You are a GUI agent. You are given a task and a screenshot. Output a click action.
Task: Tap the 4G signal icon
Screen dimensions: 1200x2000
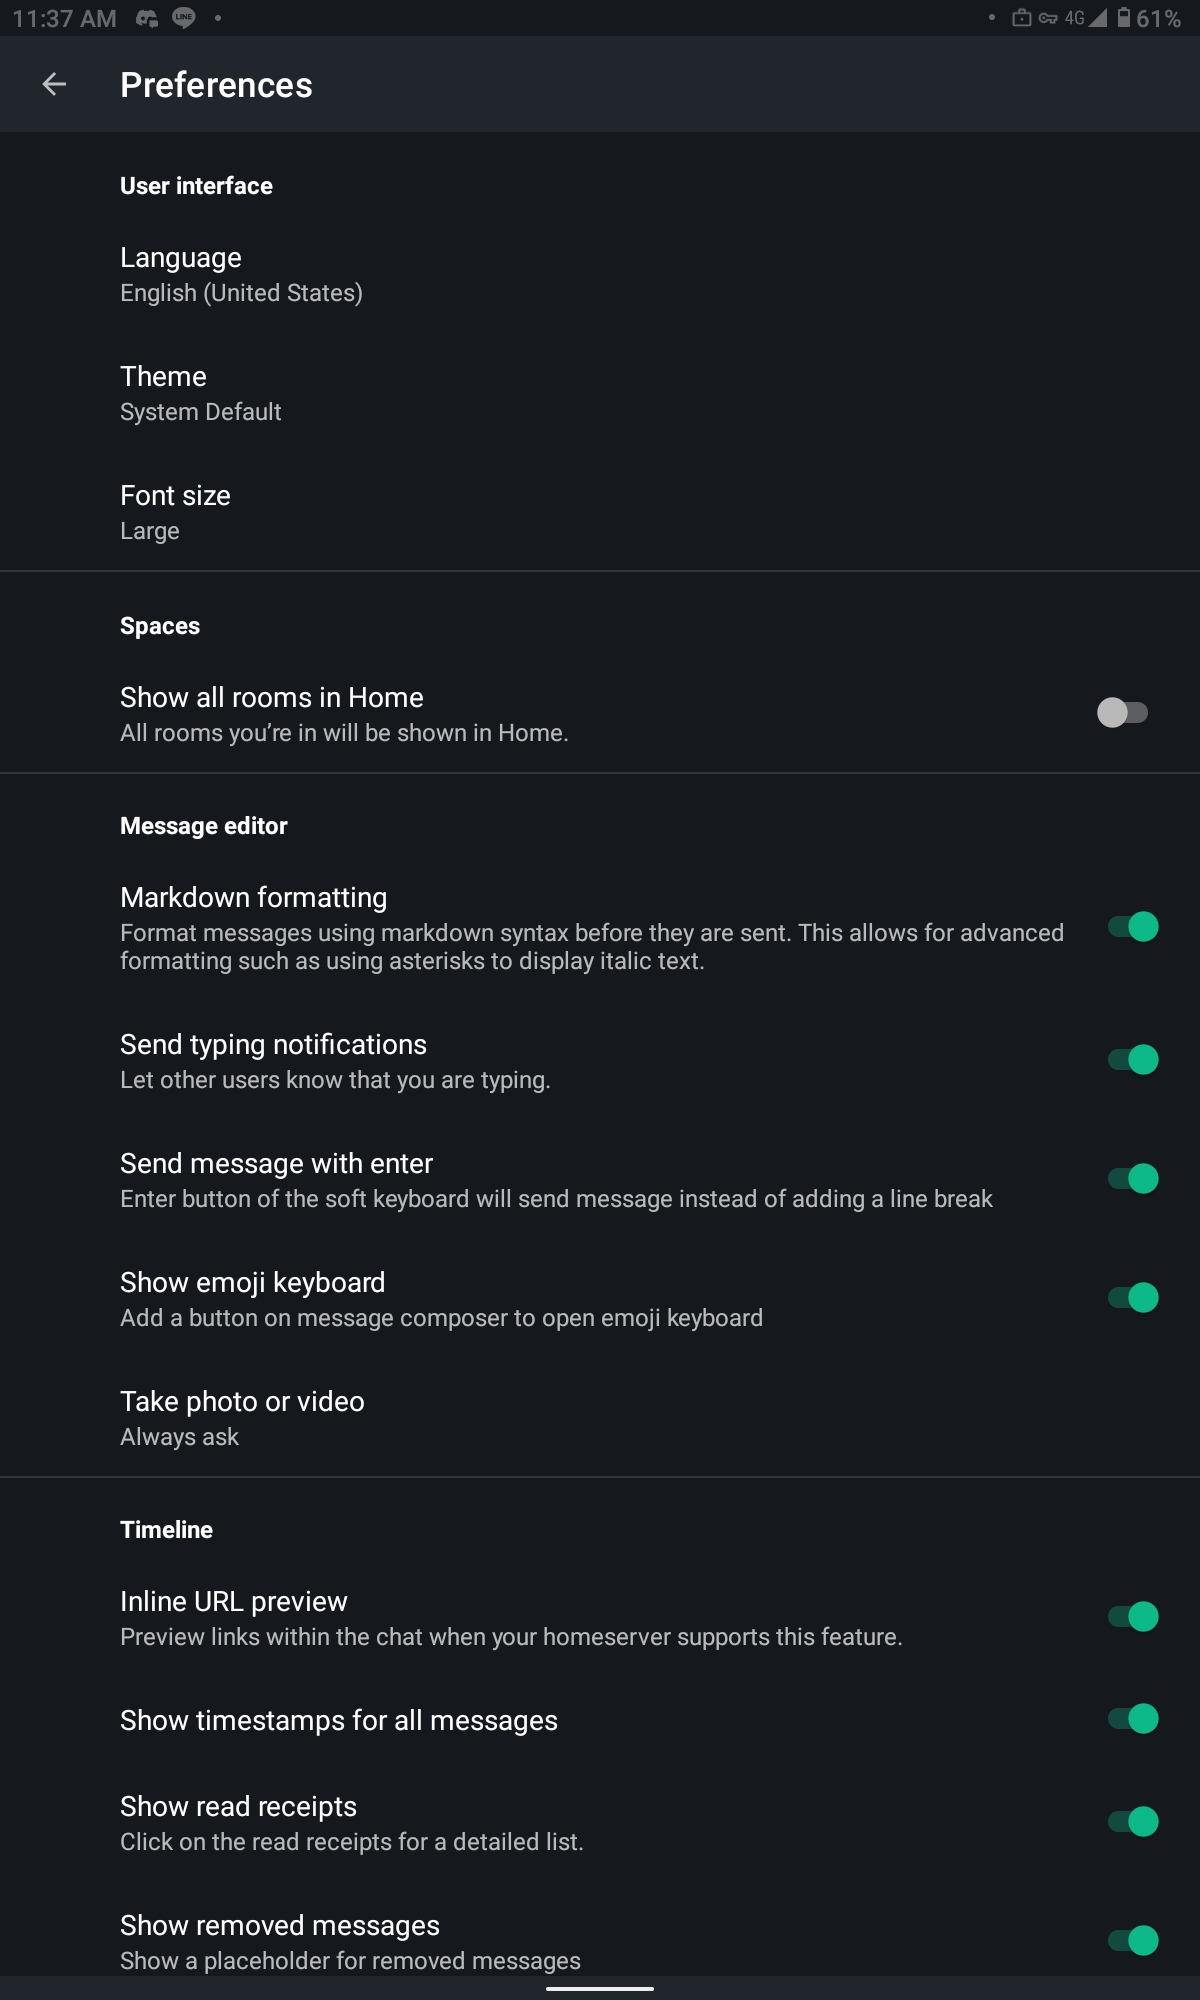tap(1086, 18)
